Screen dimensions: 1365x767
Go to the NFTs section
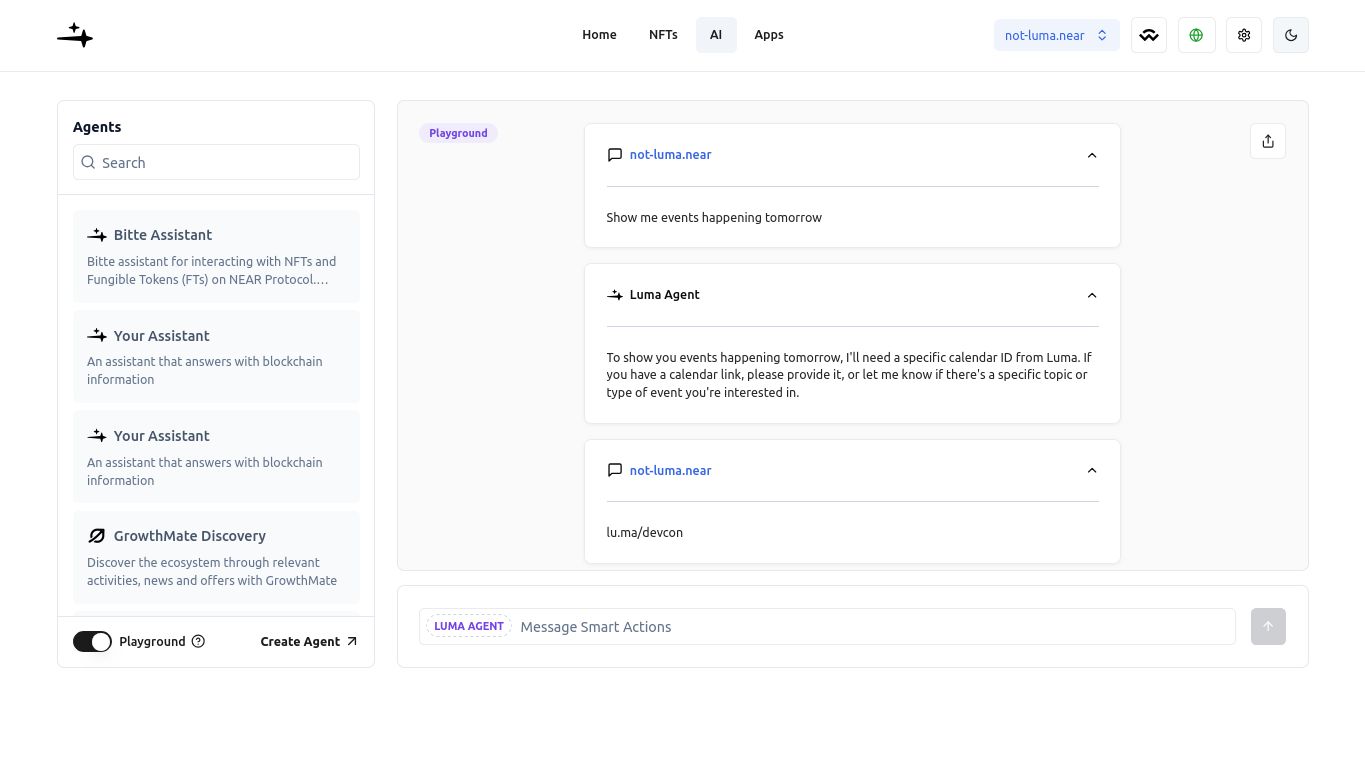pos(663,35)
